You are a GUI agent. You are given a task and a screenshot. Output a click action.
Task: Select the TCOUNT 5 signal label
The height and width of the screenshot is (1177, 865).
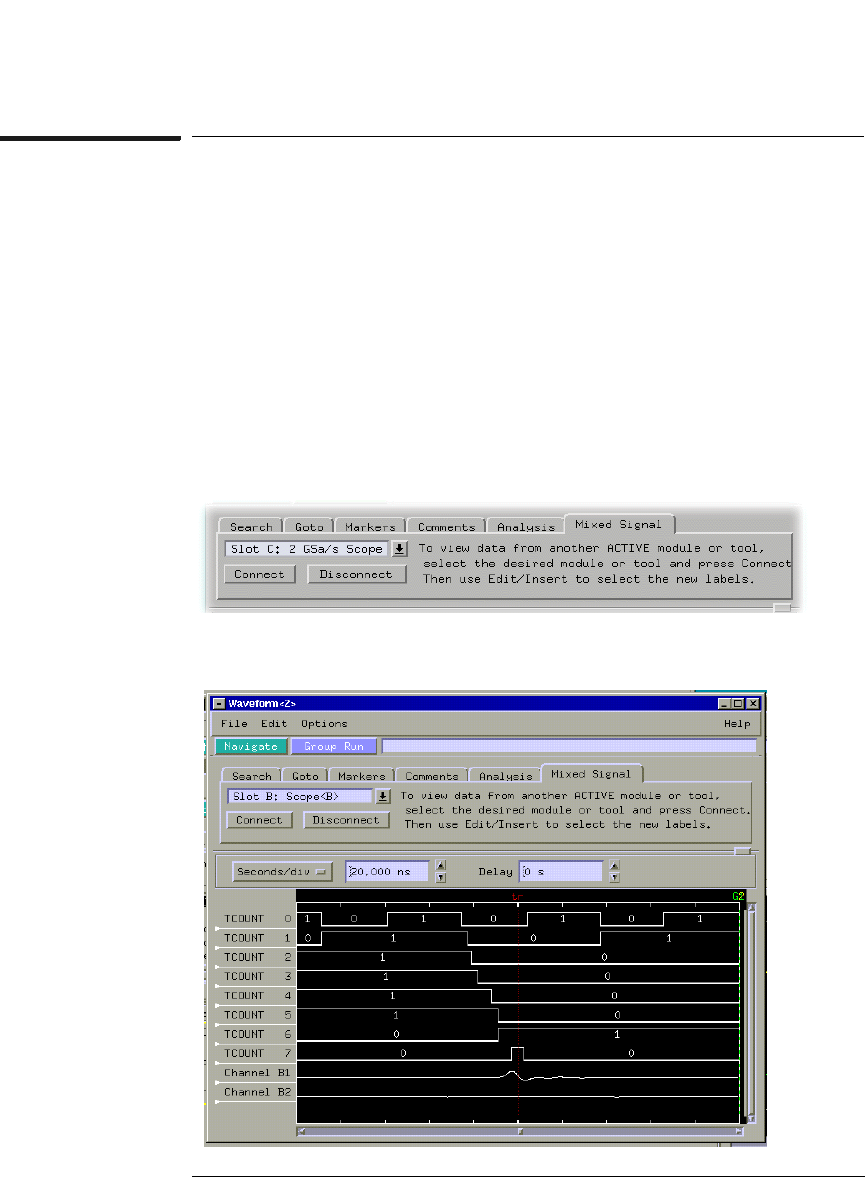(x=256, y=1015)
